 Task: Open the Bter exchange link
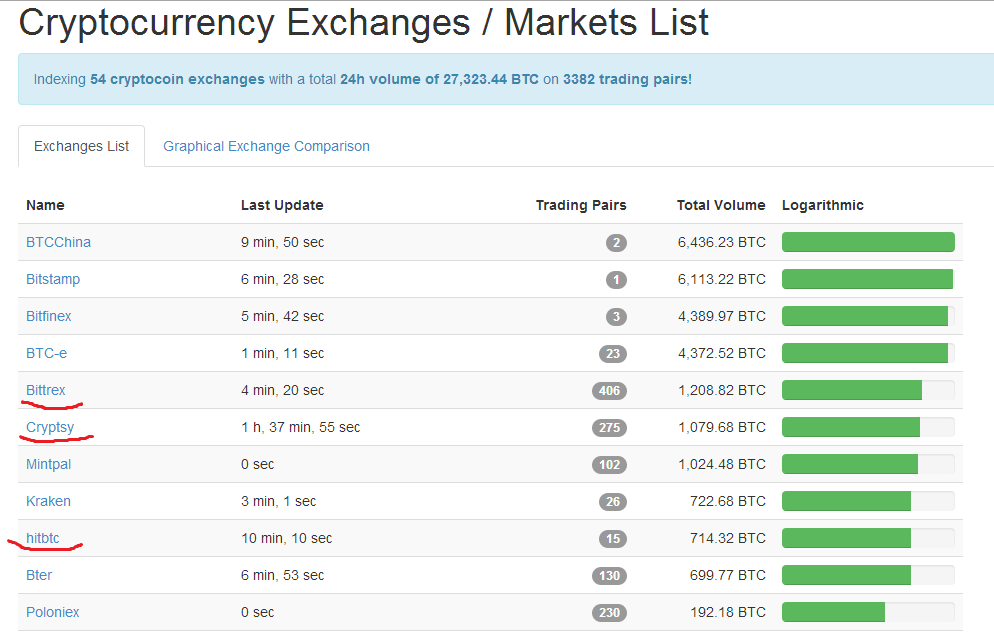tap(39, 575)
